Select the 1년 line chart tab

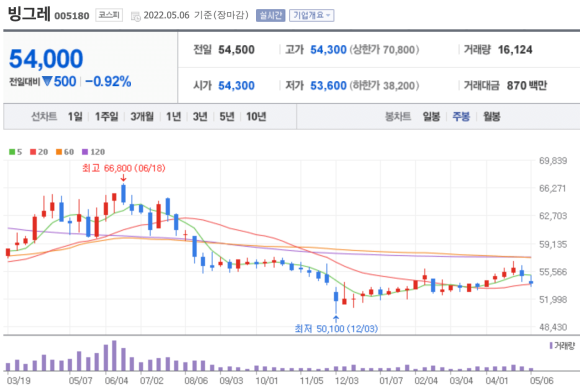click(173, 116)
